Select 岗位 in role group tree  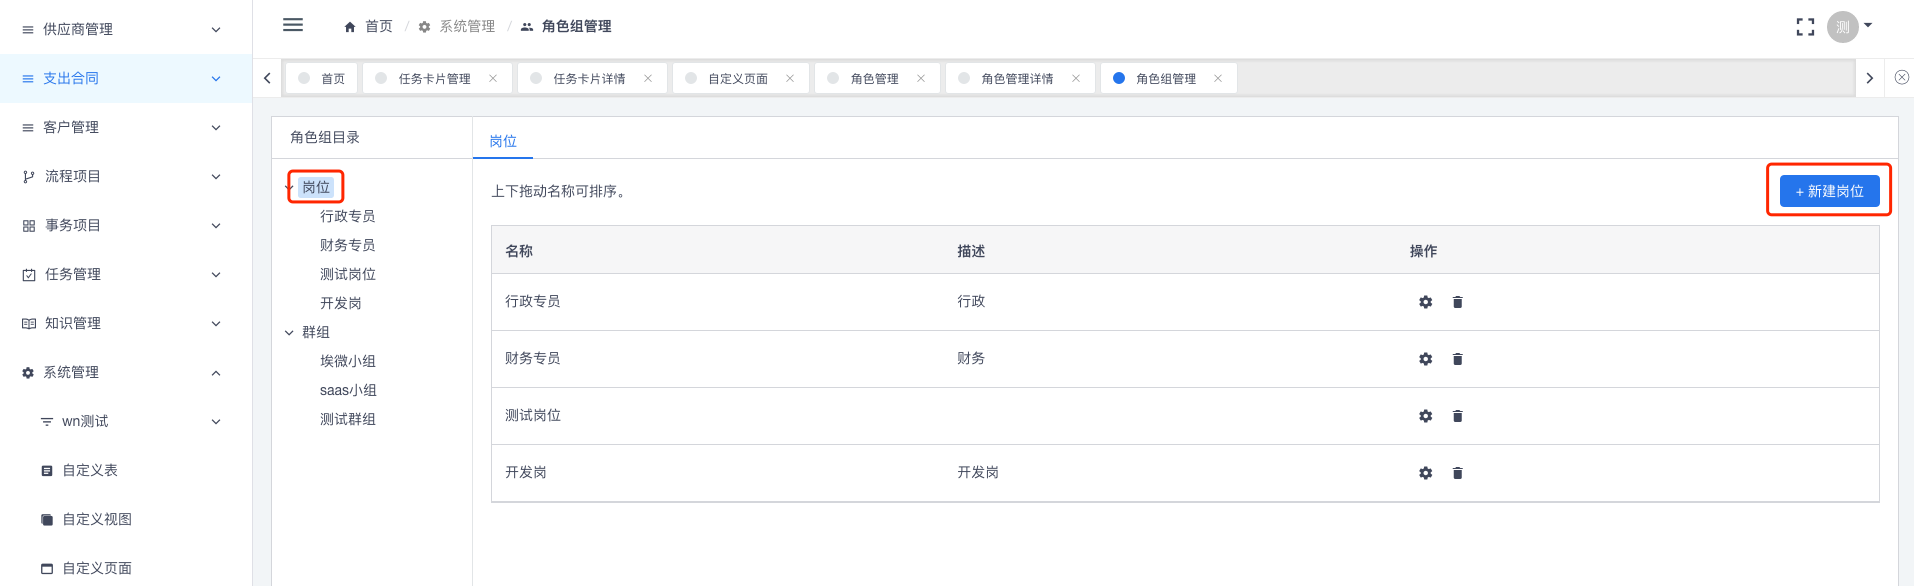(316, 187)
